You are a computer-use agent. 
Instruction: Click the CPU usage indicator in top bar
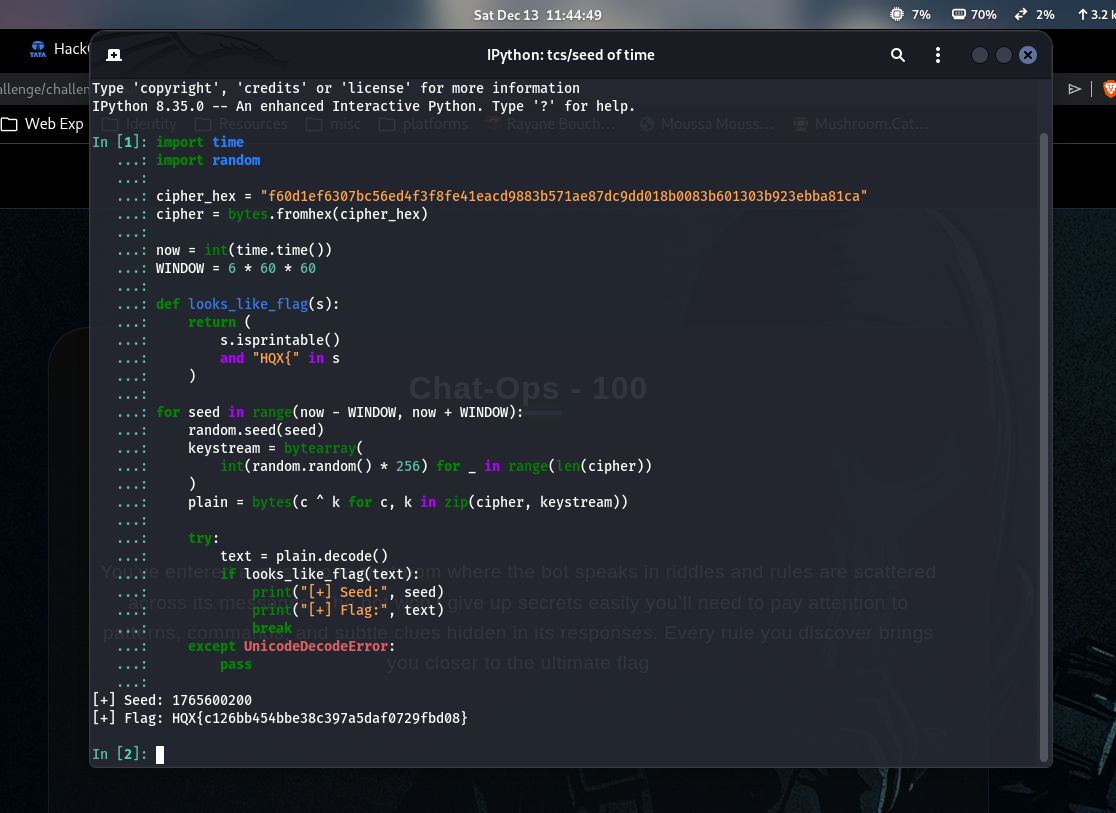click(x=910, y=14)
